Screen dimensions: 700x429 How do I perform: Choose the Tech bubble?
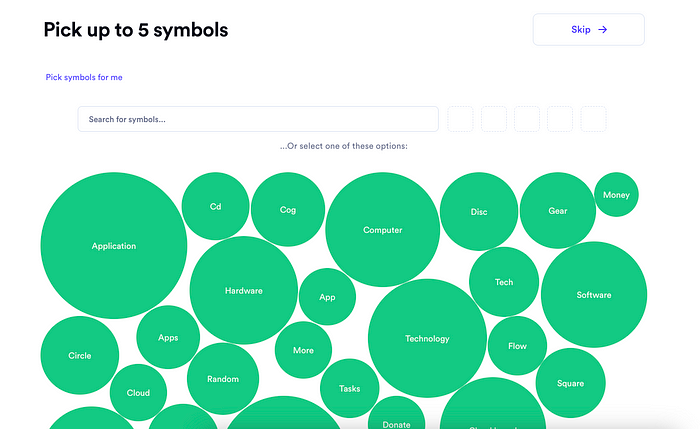[x=504, y=282]
